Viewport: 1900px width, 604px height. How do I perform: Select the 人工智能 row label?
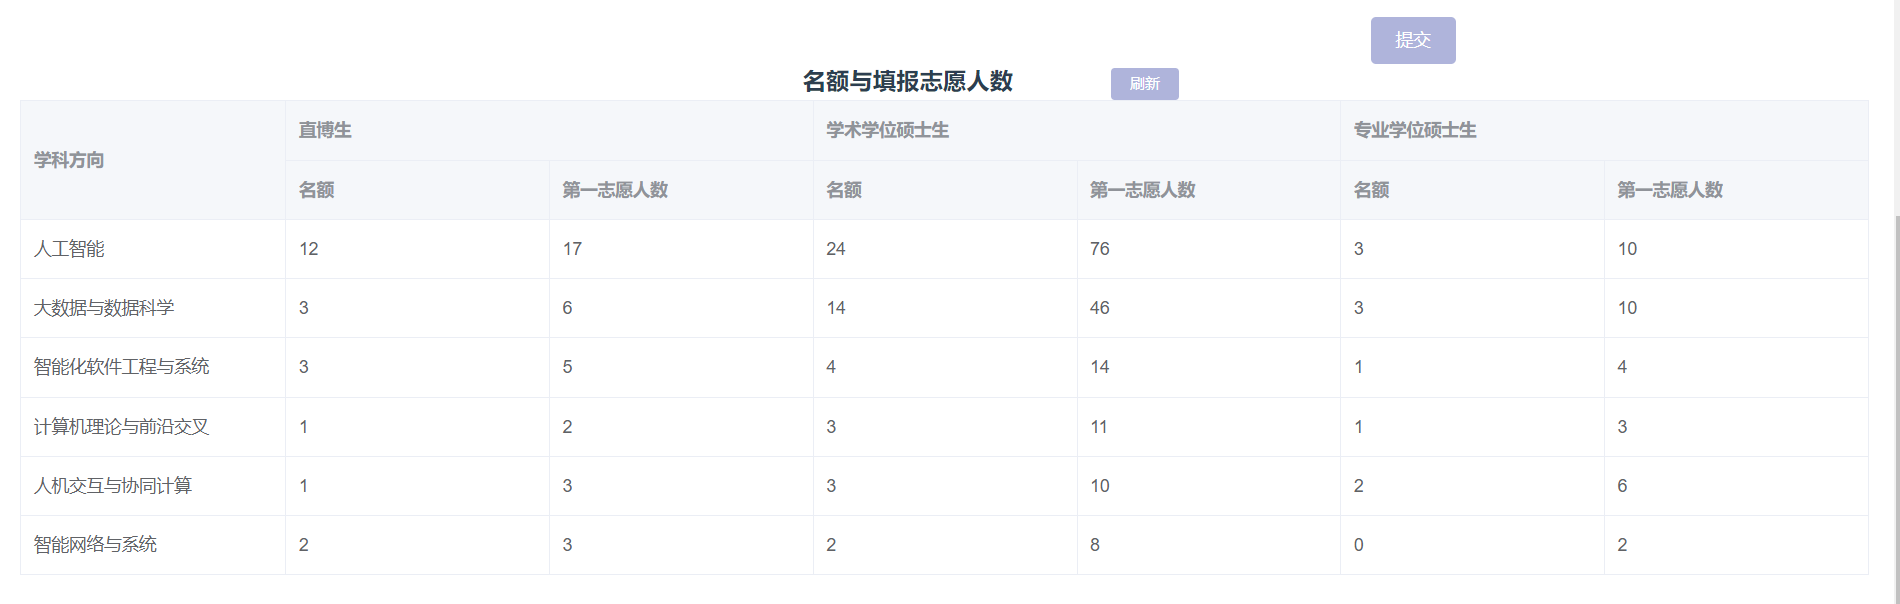[69, 249]
